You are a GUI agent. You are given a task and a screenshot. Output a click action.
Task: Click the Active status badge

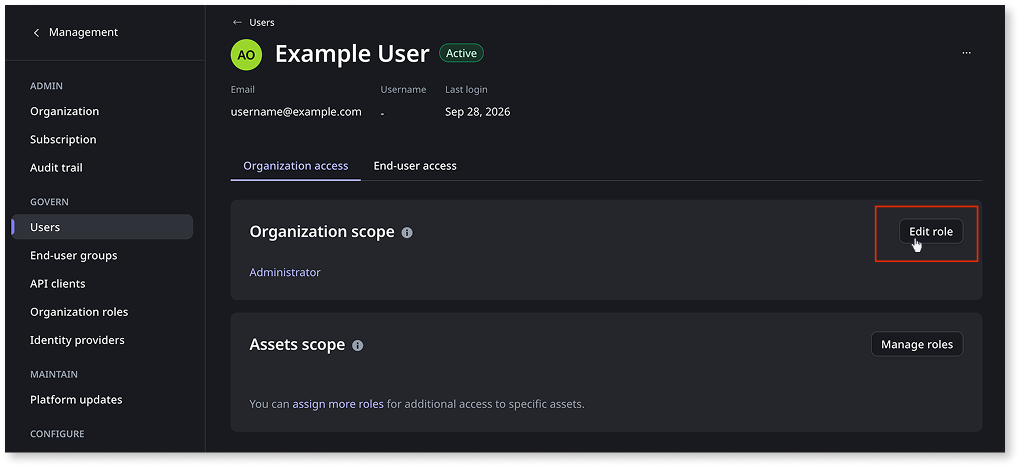[x=461, y=53]
